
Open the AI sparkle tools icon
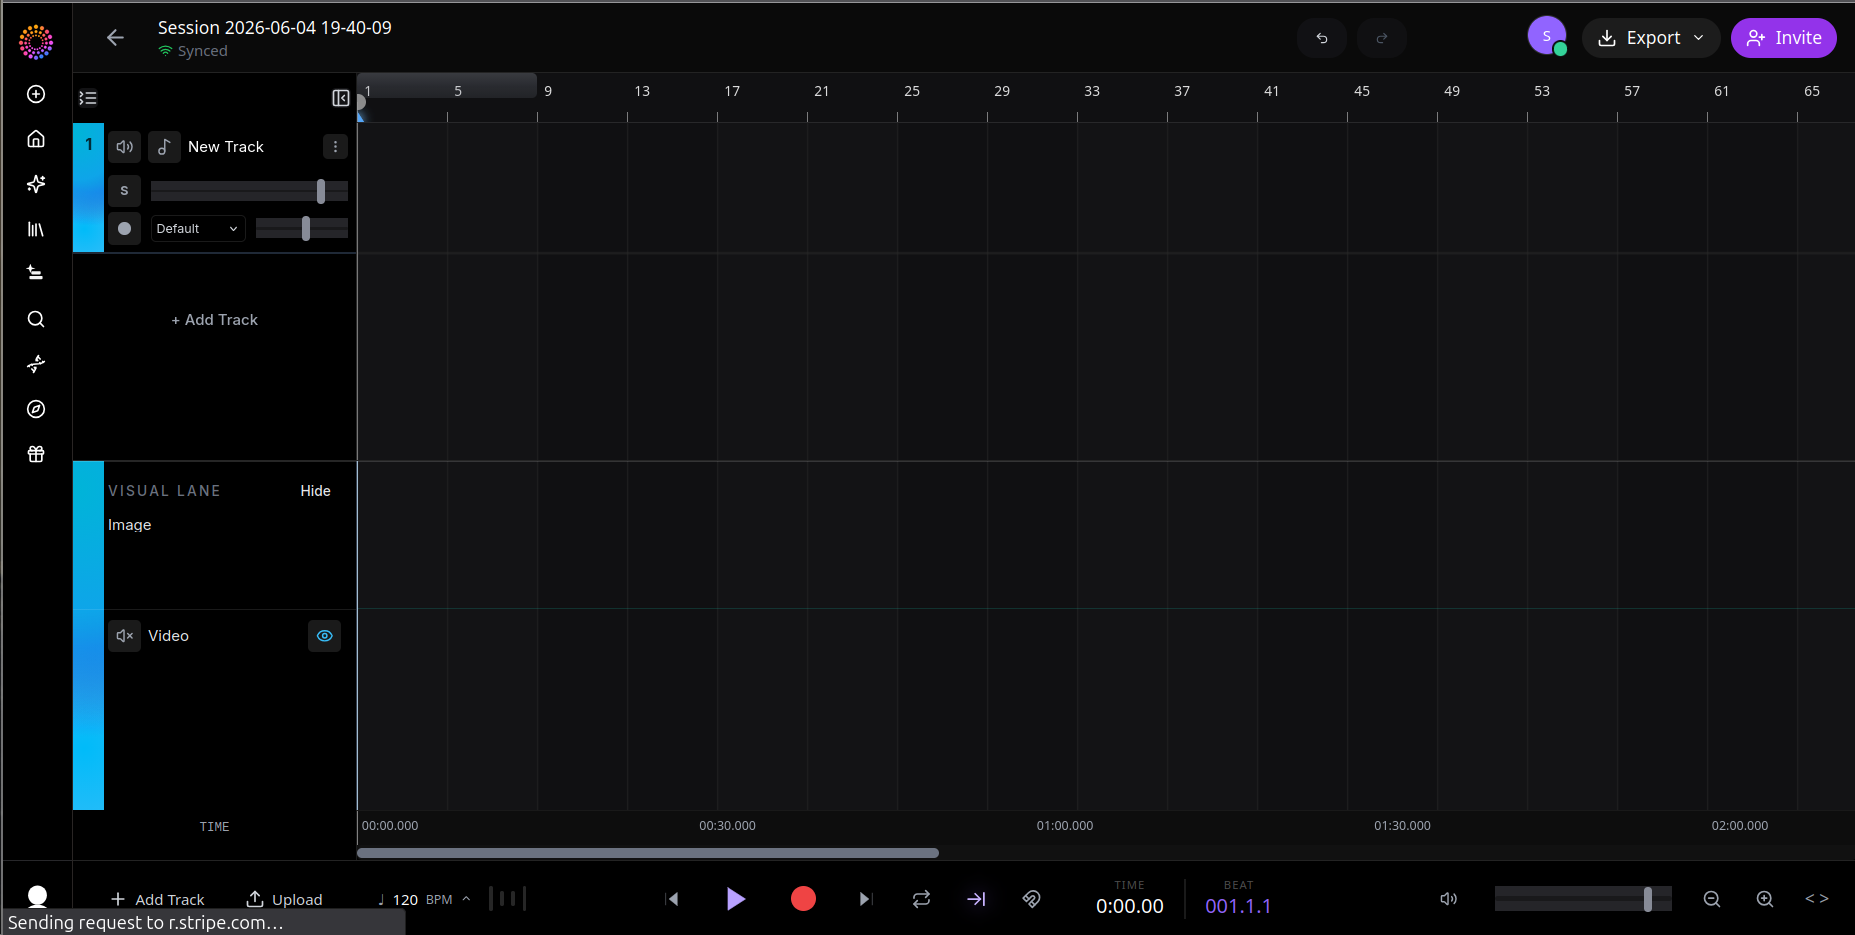tap(36, 184)
